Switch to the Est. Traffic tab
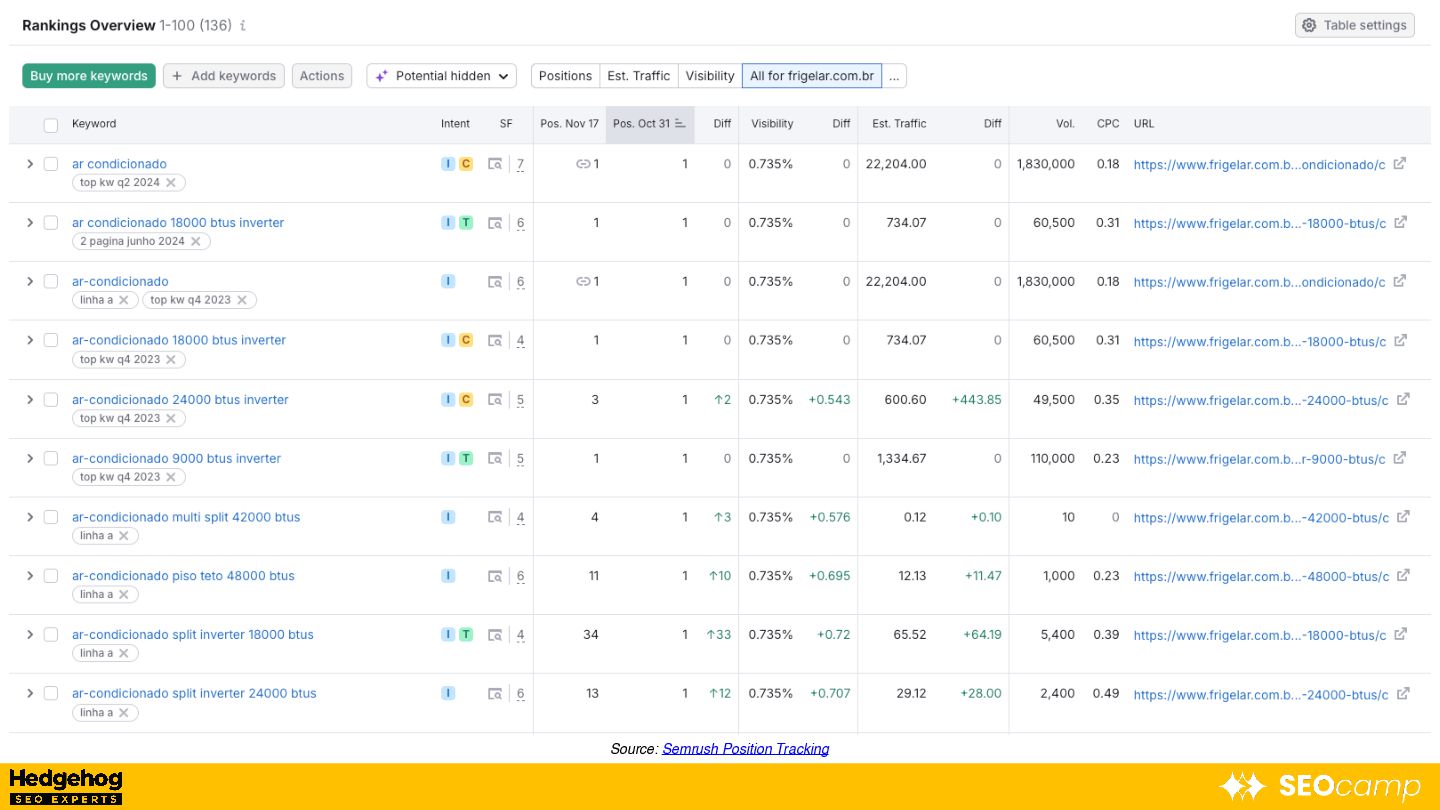 click(638, 76)
